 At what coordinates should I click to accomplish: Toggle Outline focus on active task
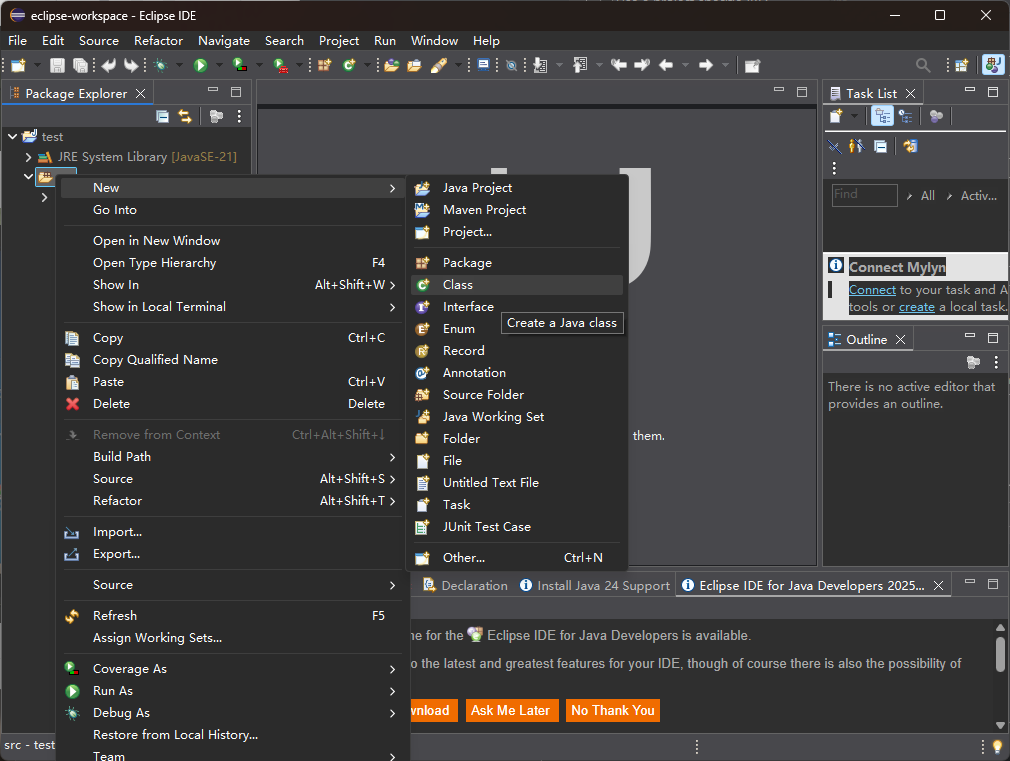(x=973, y=362)
